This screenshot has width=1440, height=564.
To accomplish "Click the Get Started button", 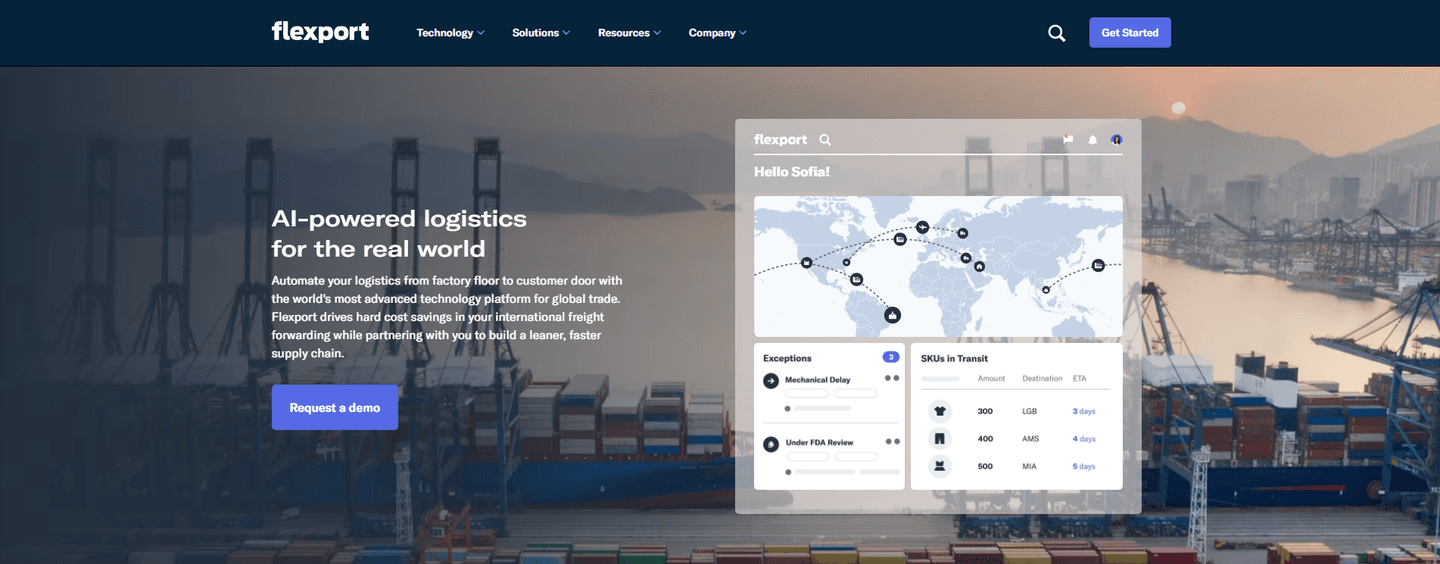I will tap(1130, 33).
